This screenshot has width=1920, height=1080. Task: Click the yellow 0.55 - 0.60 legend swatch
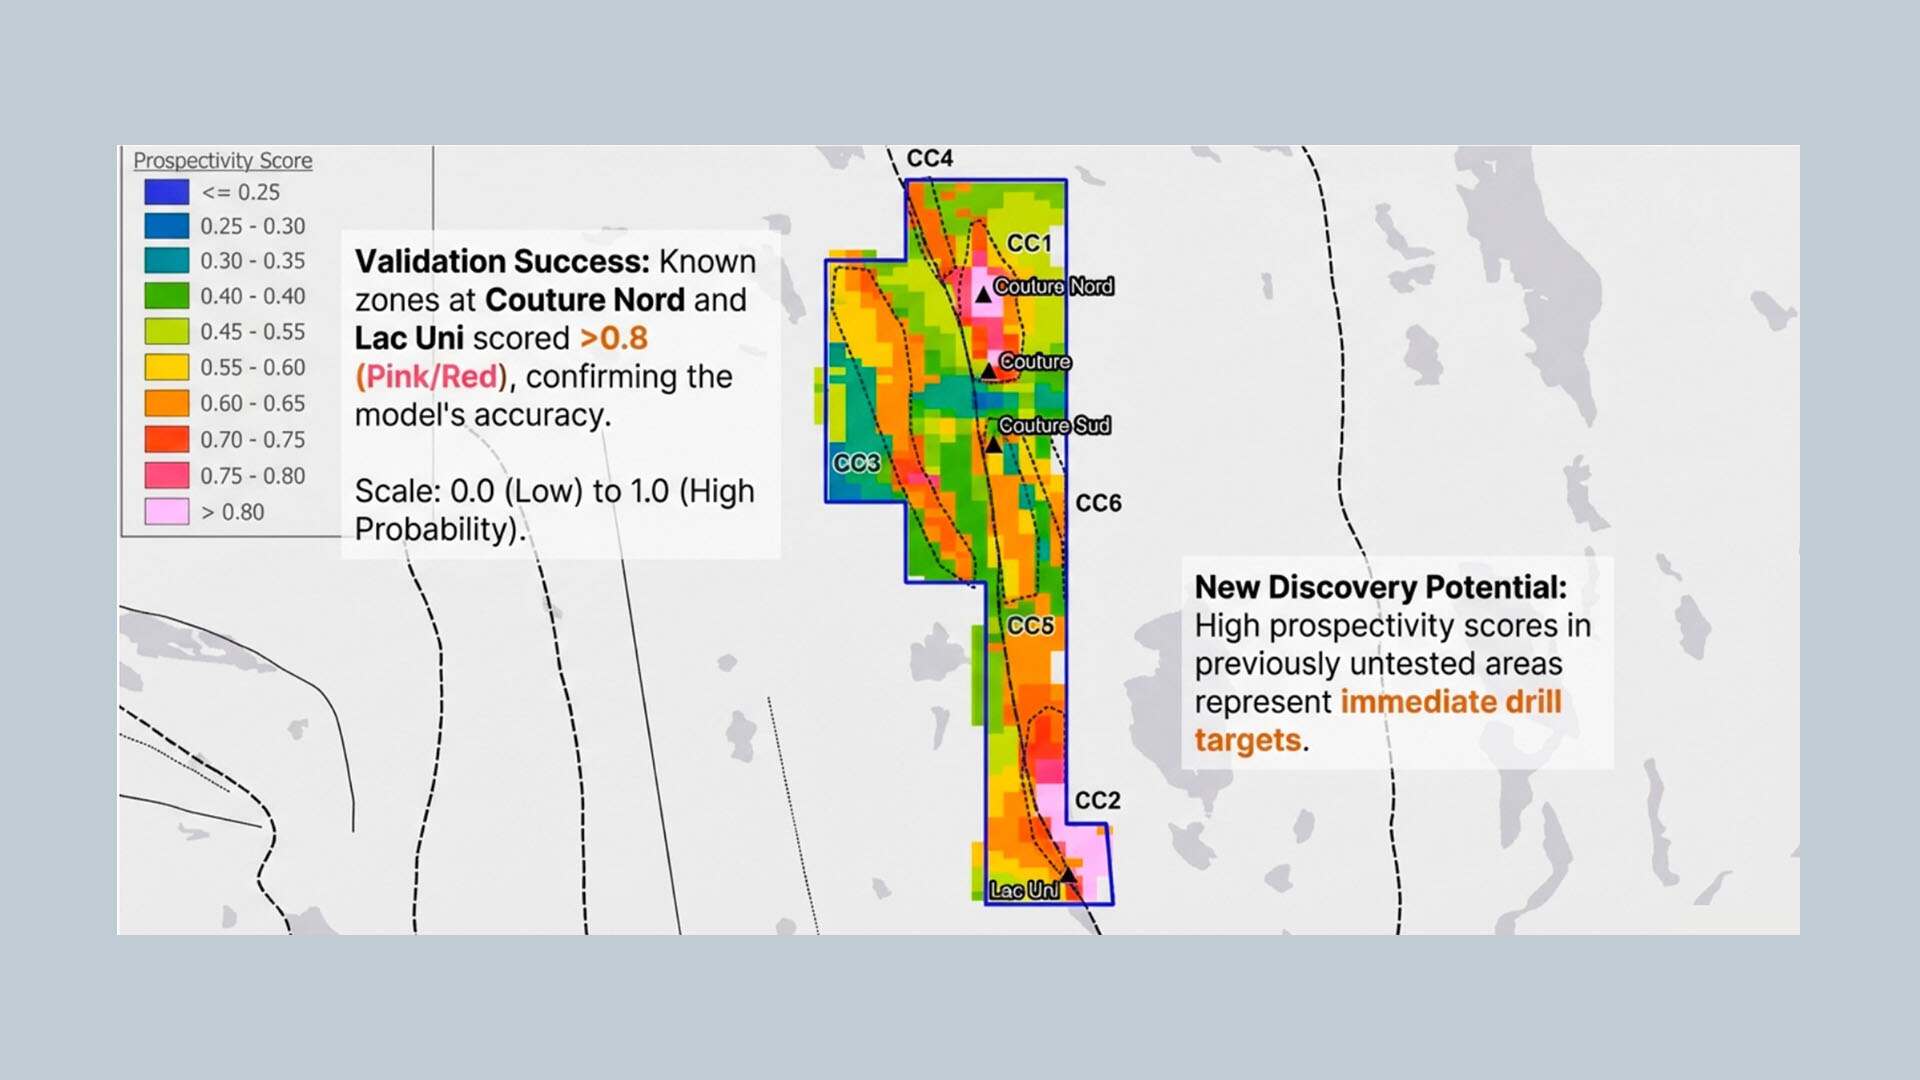(x=166, y=368)
